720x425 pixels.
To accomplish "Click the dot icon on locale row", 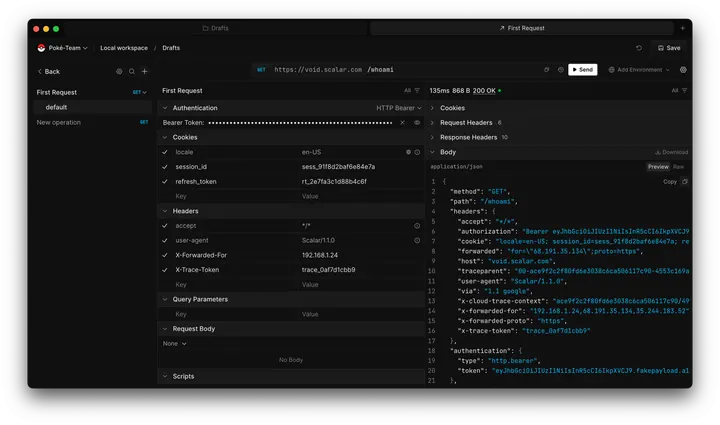I will tap(408, 152).
